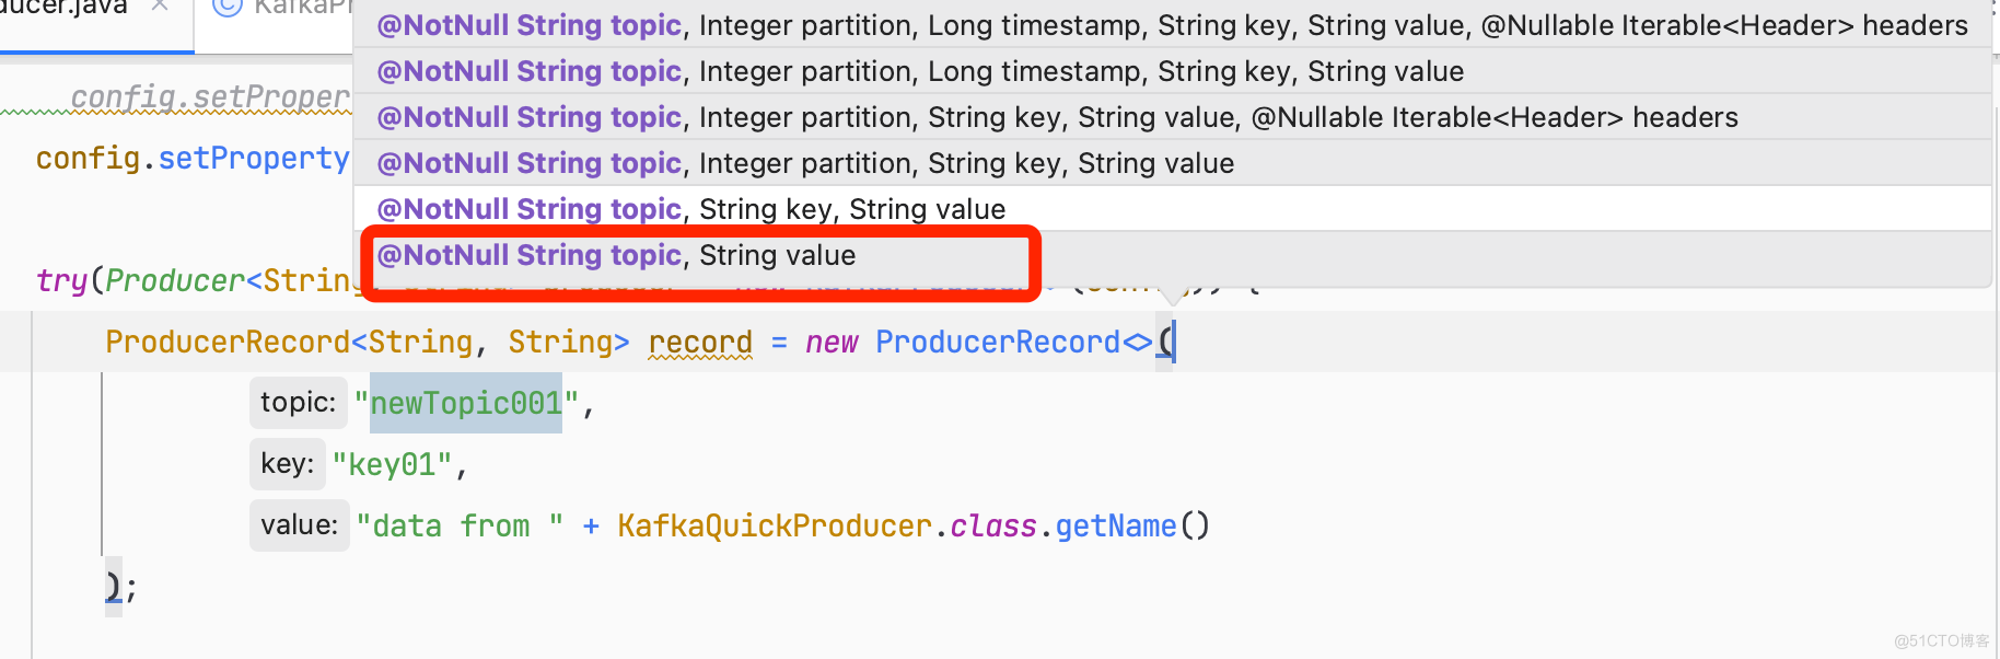The height and width of the screenshot is (659, 2000).
Task: Place cursor in the "newTopic001" string
Action: [x=466, y=403]
